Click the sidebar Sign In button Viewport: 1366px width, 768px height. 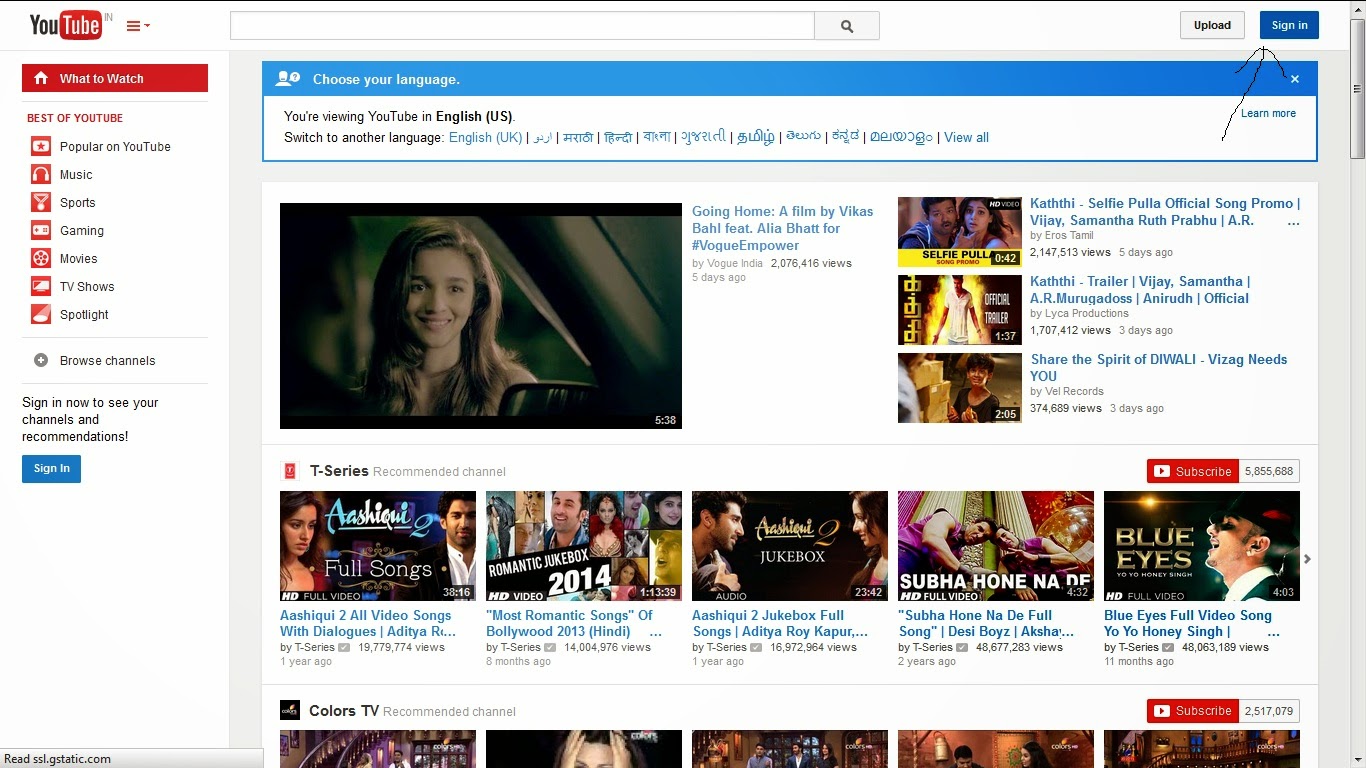(x=51, y=468)
